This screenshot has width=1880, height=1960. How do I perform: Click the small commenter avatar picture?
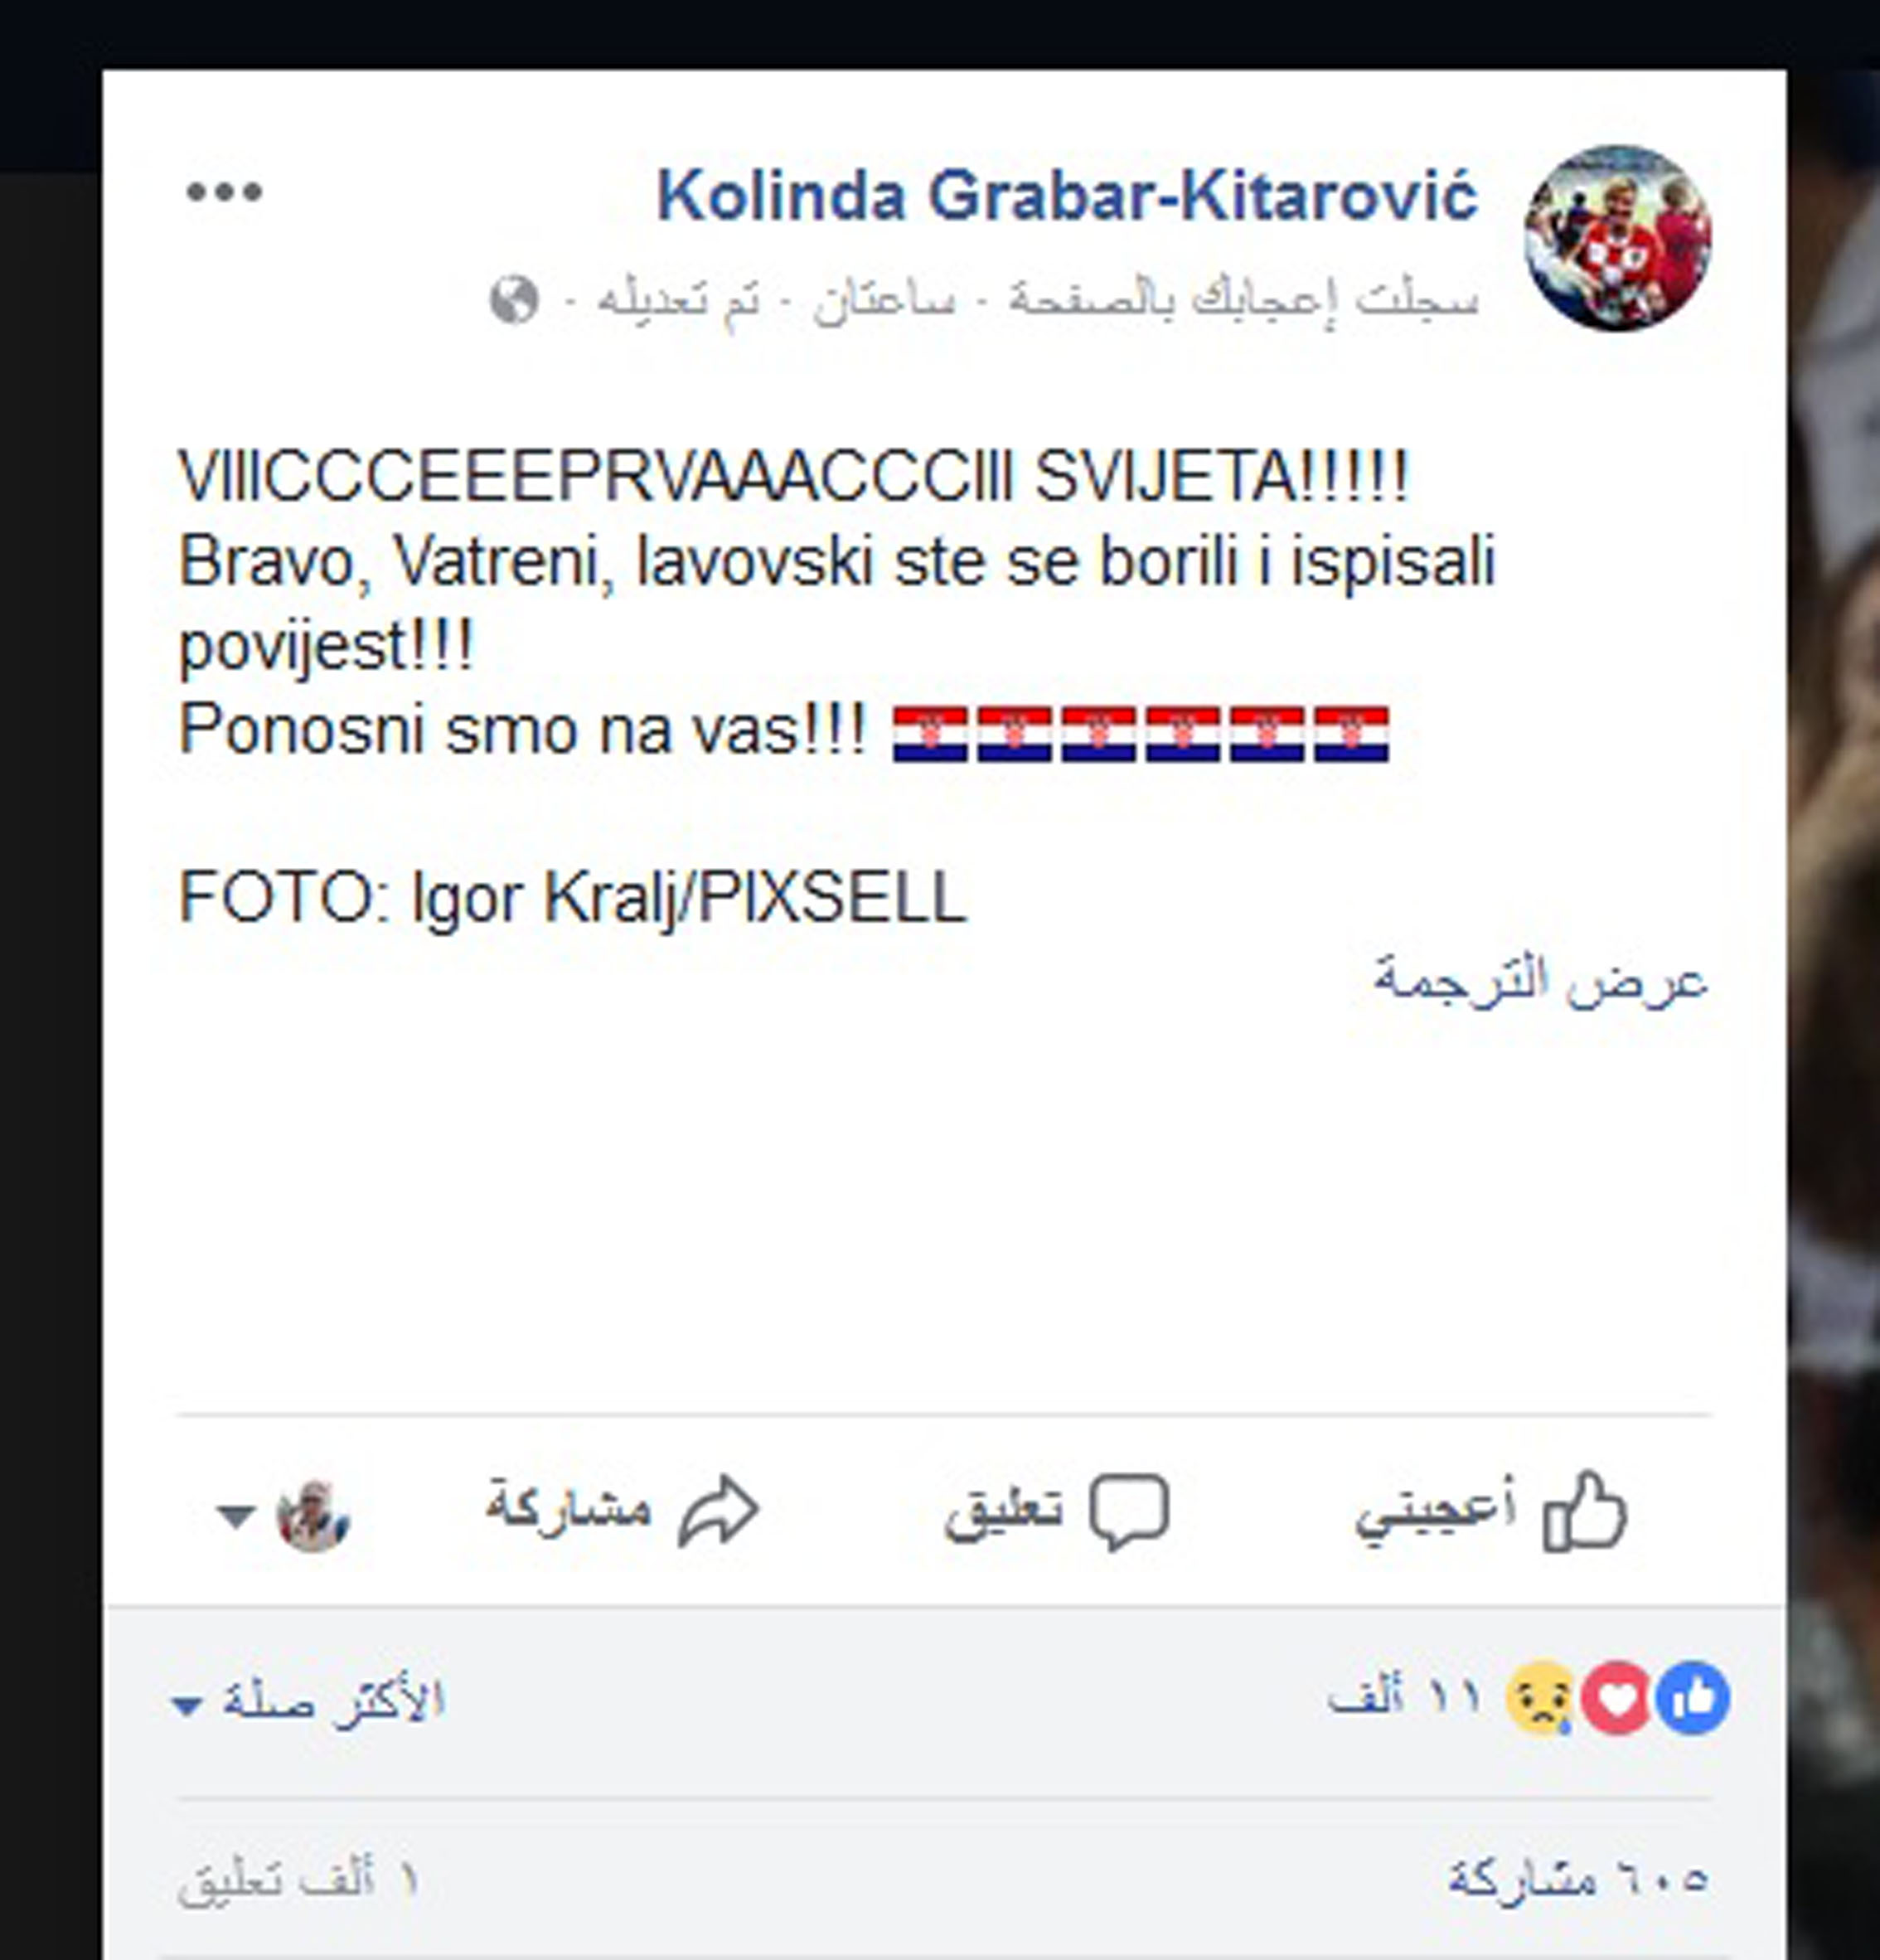click(313, 1515)
